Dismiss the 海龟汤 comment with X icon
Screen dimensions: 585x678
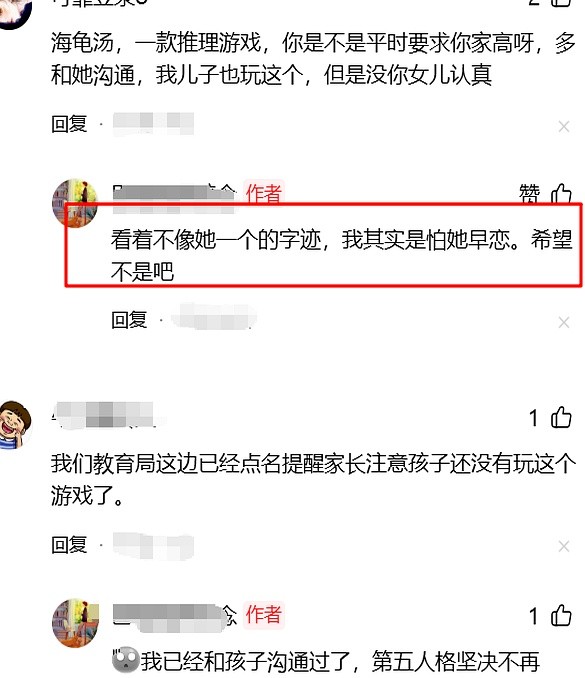(563, 127)
